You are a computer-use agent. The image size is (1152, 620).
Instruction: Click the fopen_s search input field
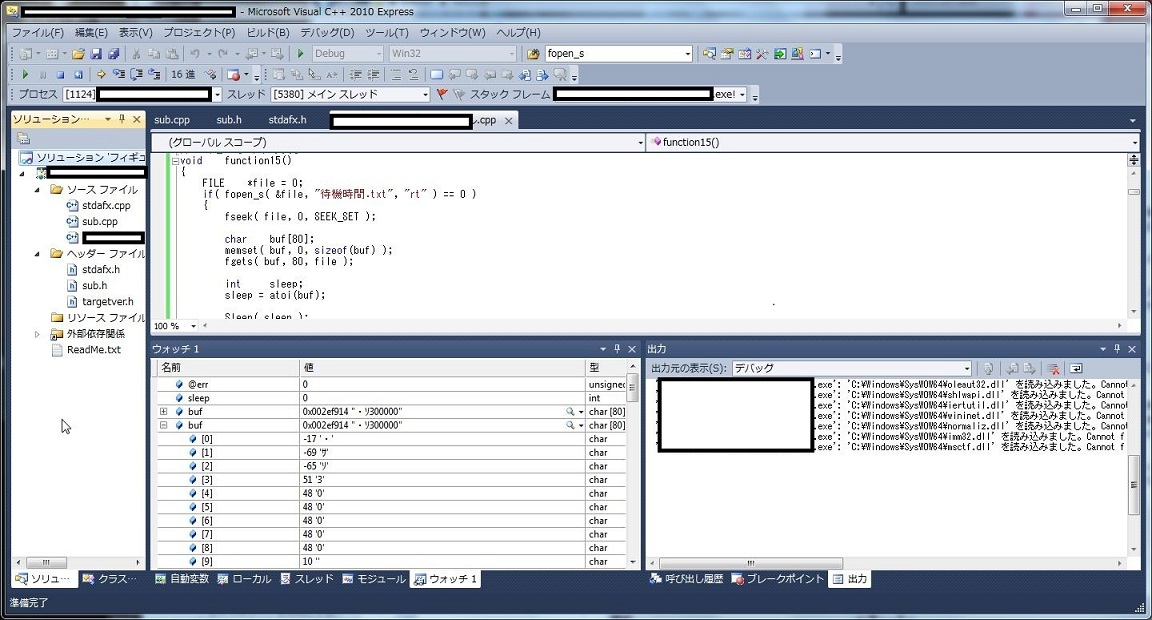(x=612, y=54)
